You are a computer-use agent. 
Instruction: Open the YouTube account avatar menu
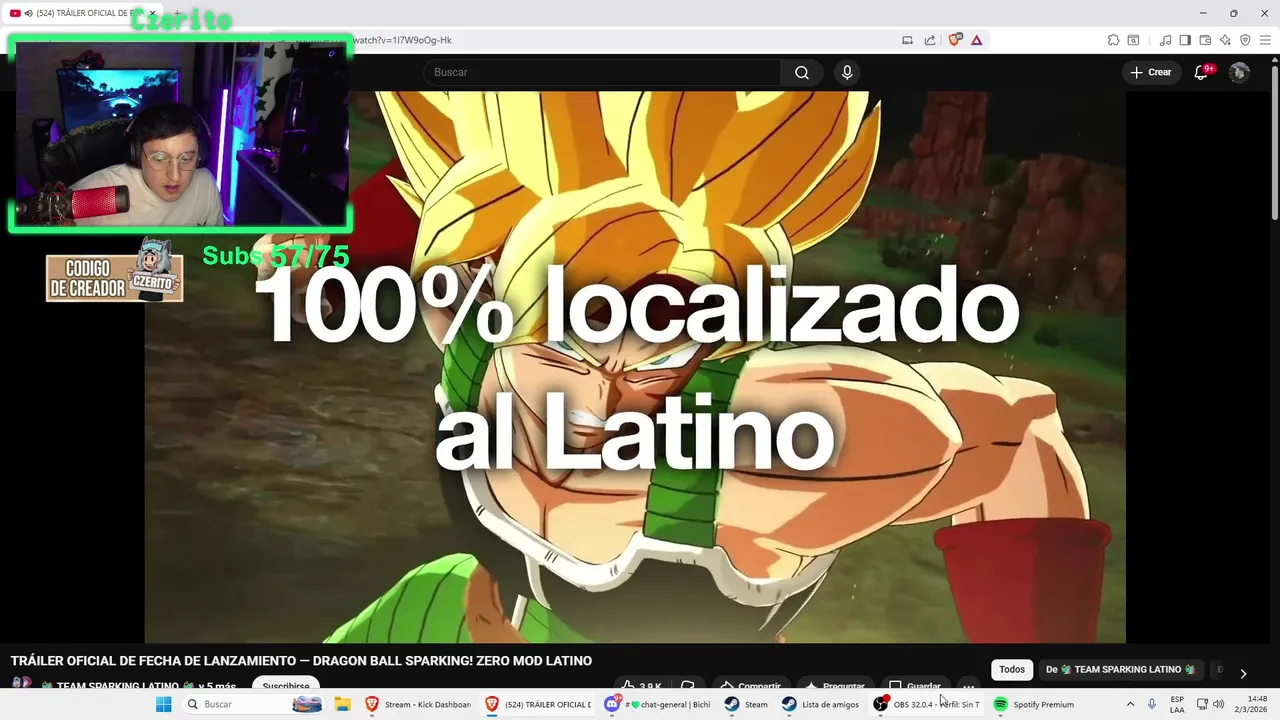(x=1239, y=72)
